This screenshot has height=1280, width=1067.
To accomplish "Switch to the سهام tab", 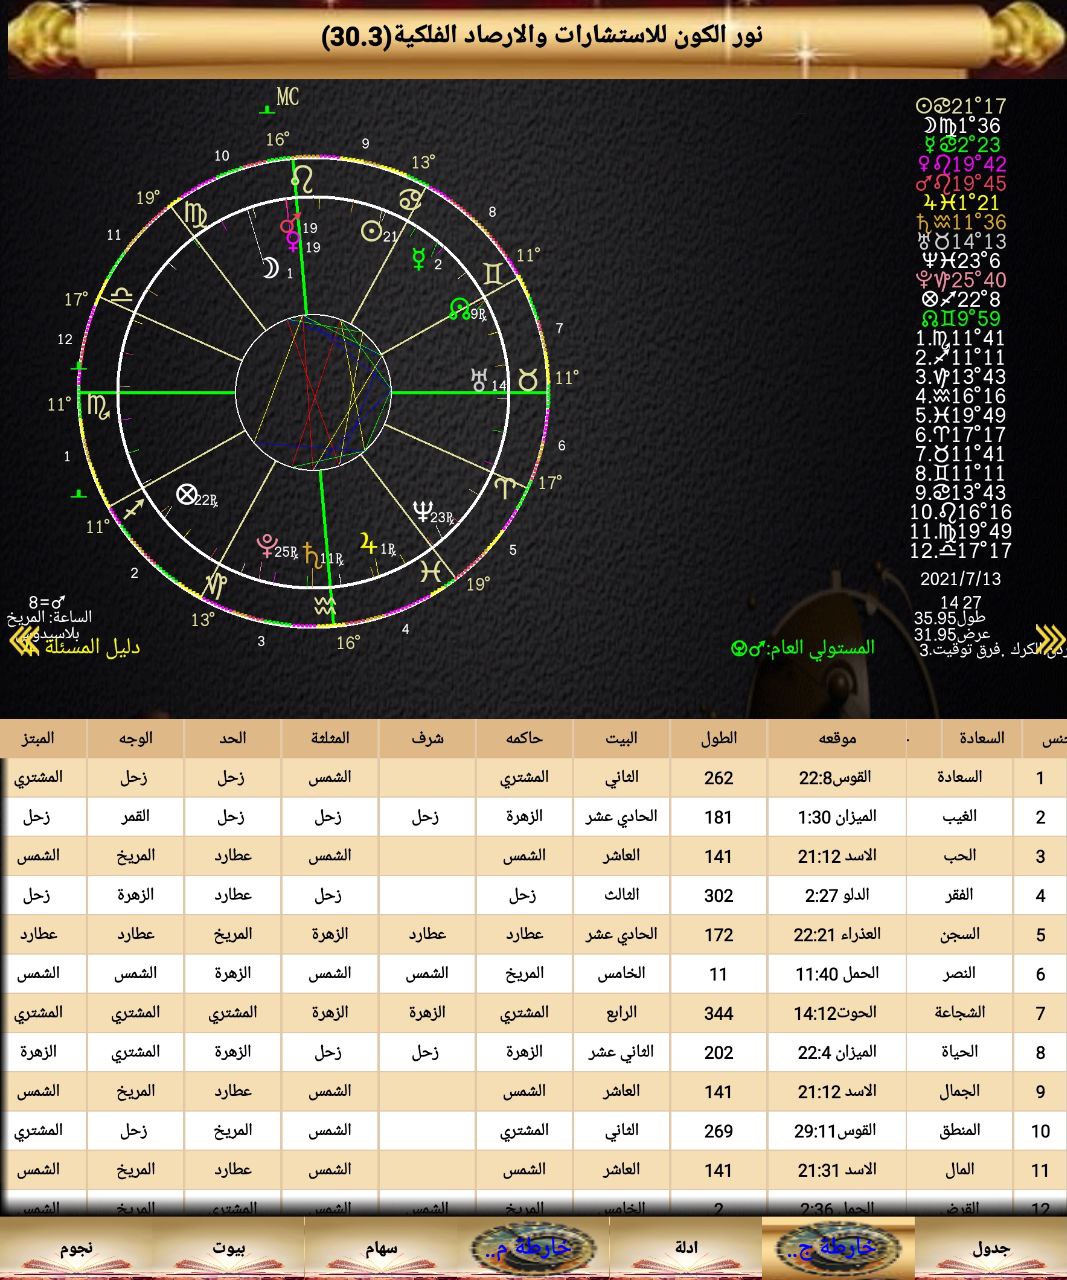I will (381, 1247).
